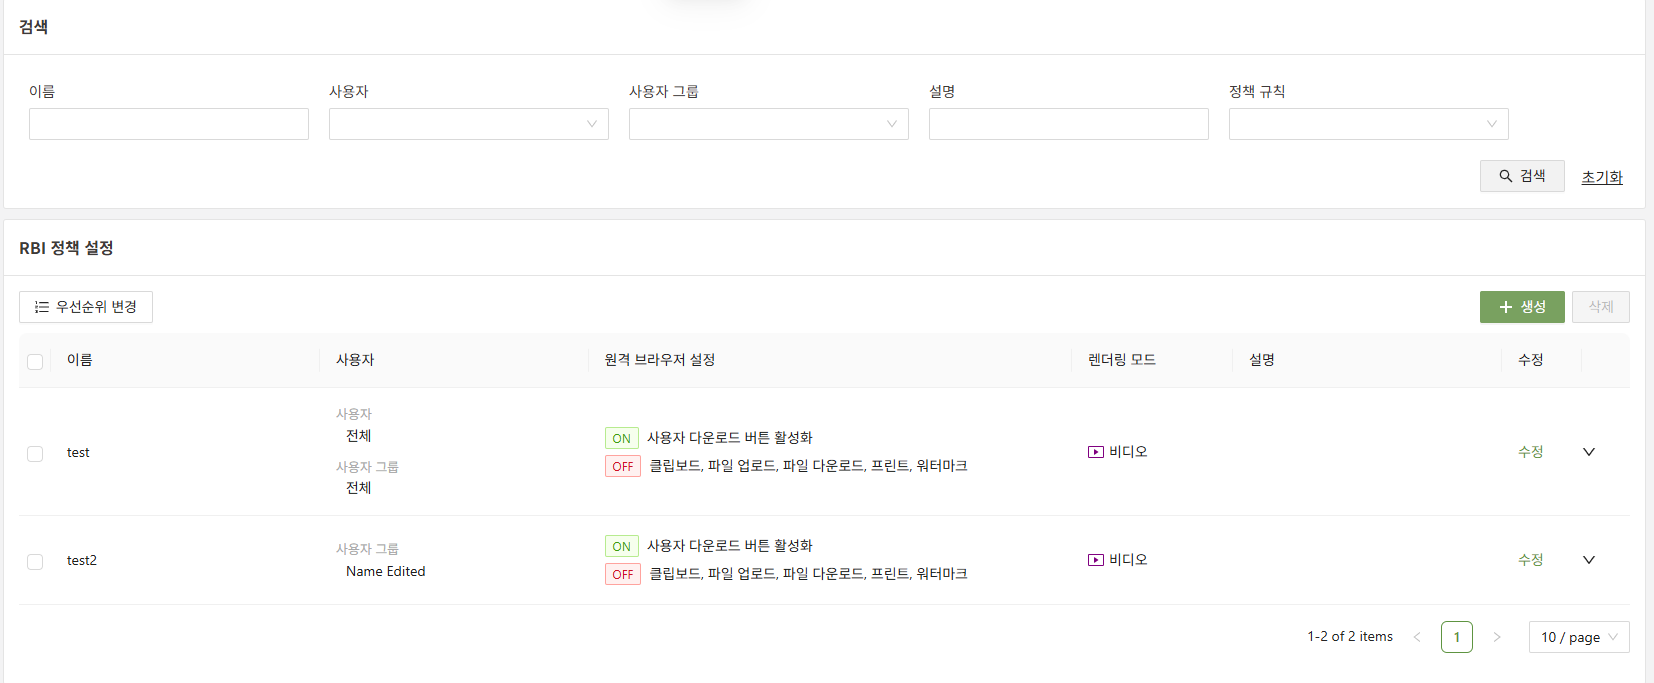Check the test row checkbox
This screenshot has width=1654, height=683.
coord(35,454)
